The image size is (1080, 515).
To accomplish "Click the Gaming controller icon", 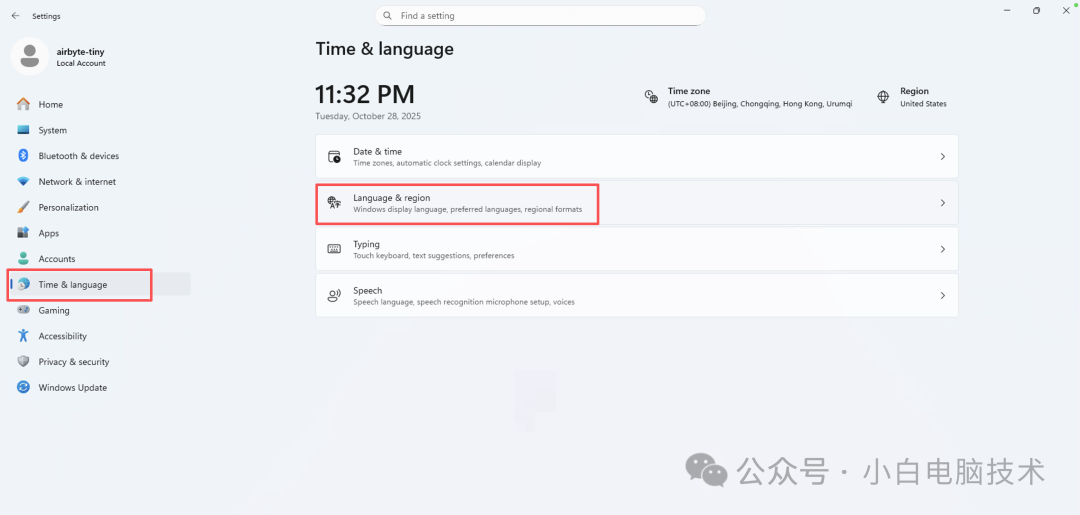I will point(23,311).
